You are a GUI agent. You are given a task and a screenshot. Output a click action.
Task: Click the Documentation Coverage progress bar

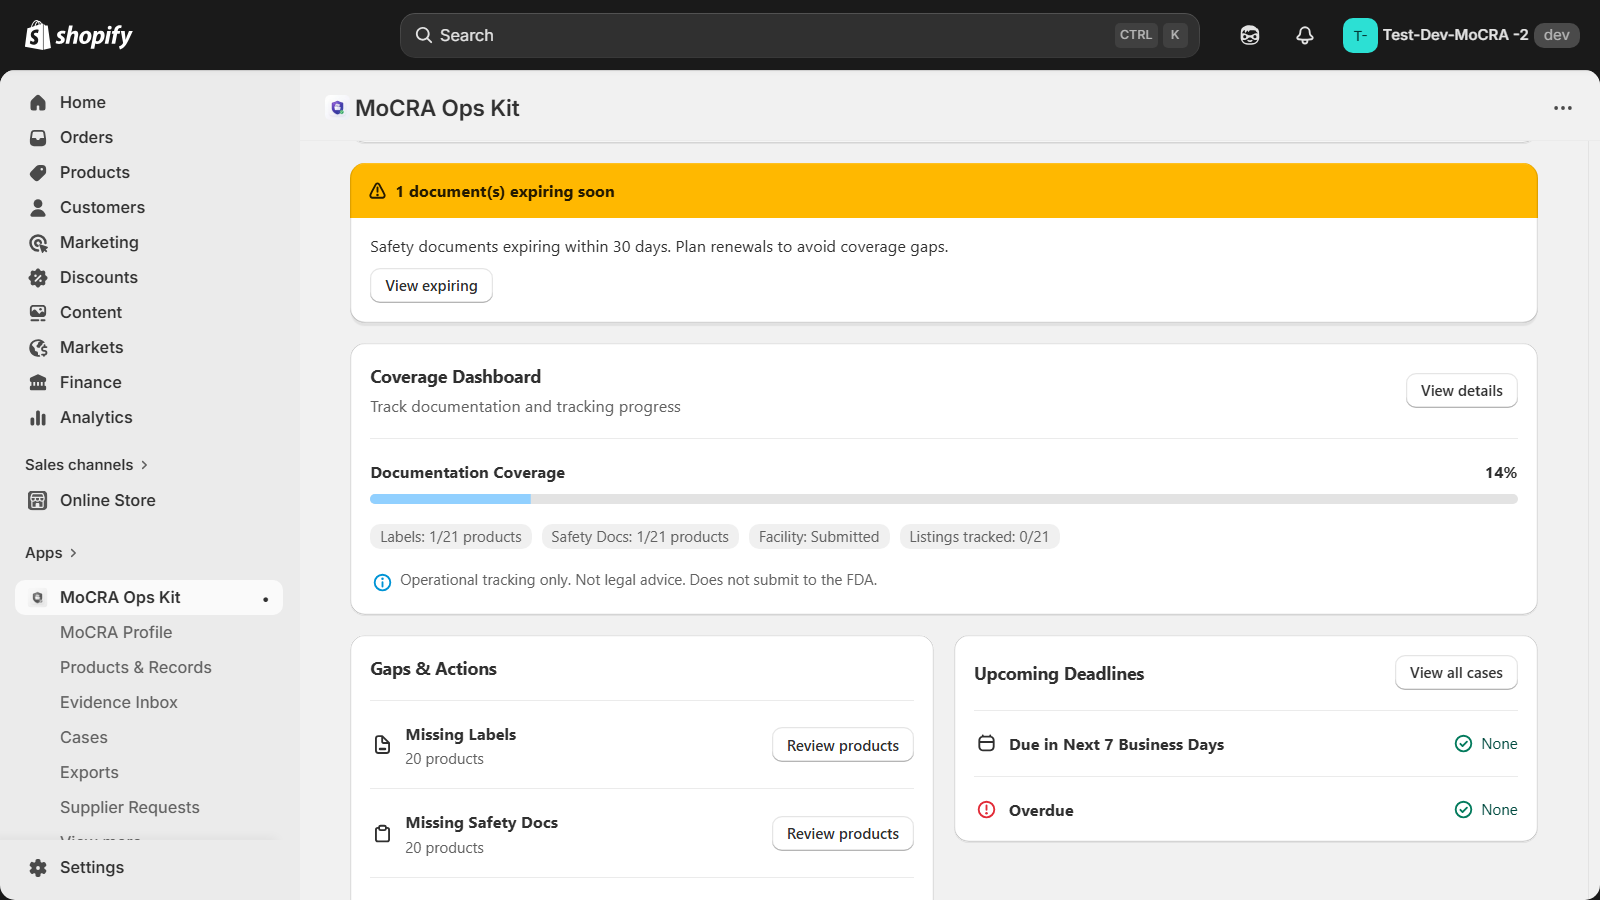tap(944, 498)
